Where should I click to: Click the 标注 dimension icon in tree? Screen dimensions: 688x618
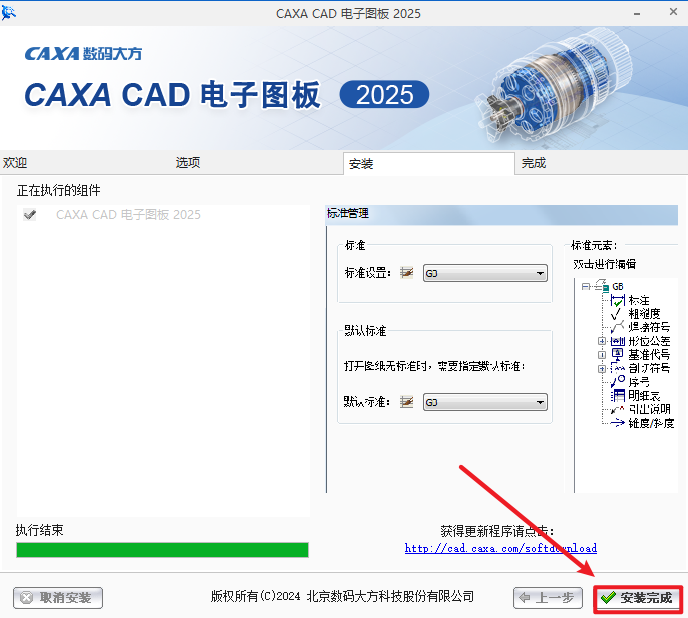pyautogui.click(x=617, y=301)
